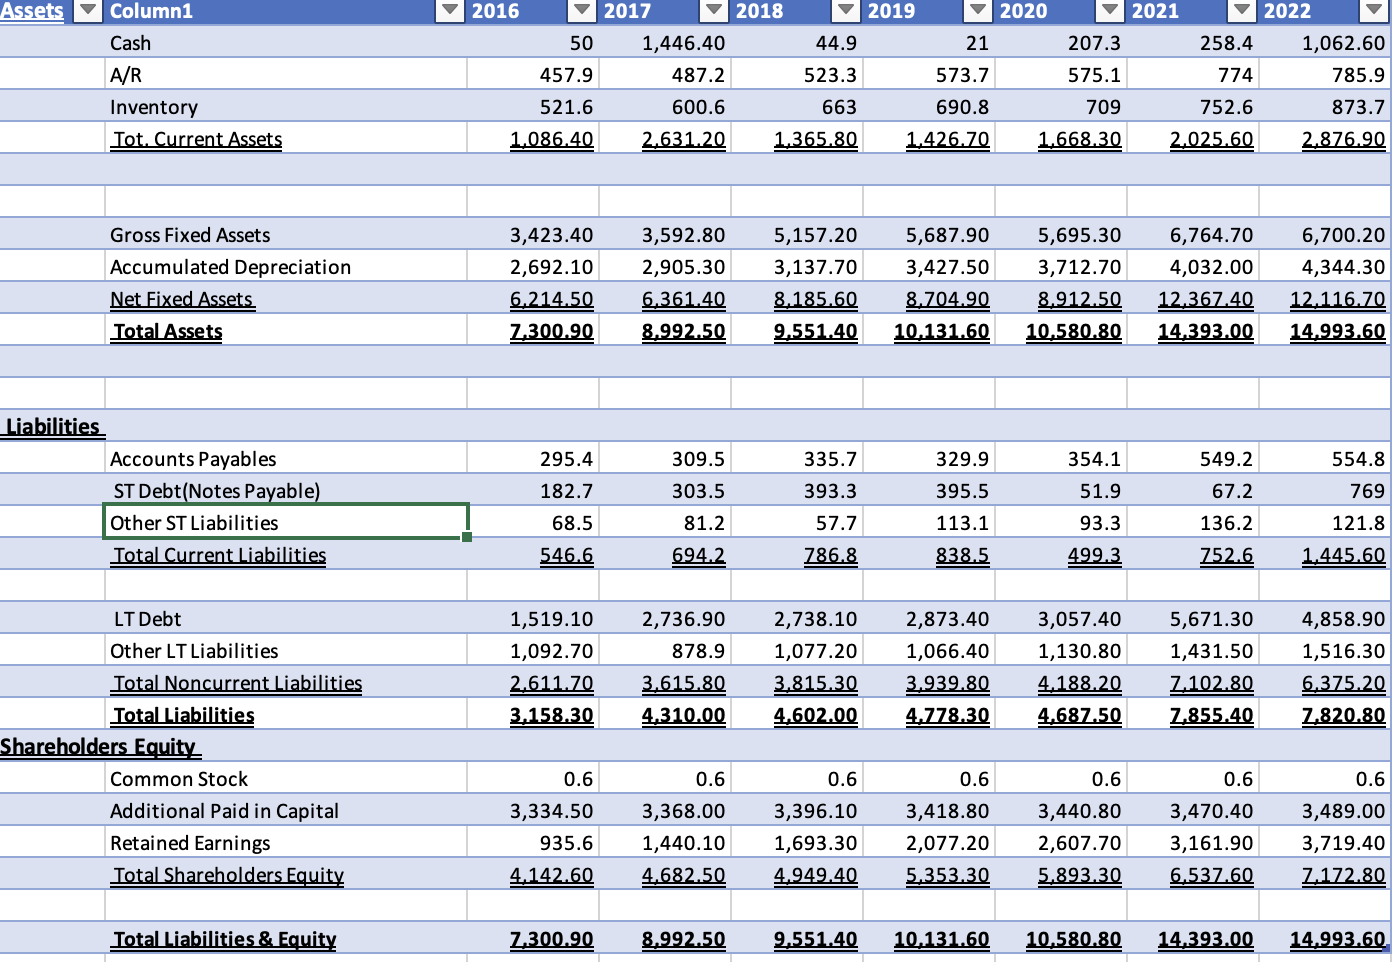Open the 2016 column filter dropdown
1392x962 pixels.
582,11
